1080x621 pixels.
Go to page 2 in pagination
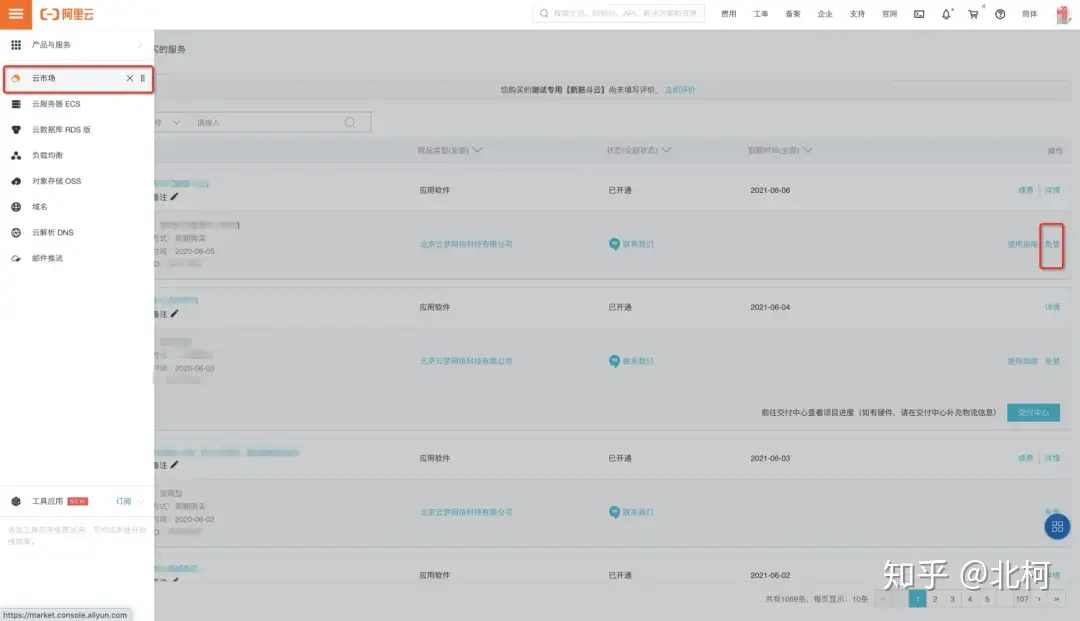coord(934,599)
